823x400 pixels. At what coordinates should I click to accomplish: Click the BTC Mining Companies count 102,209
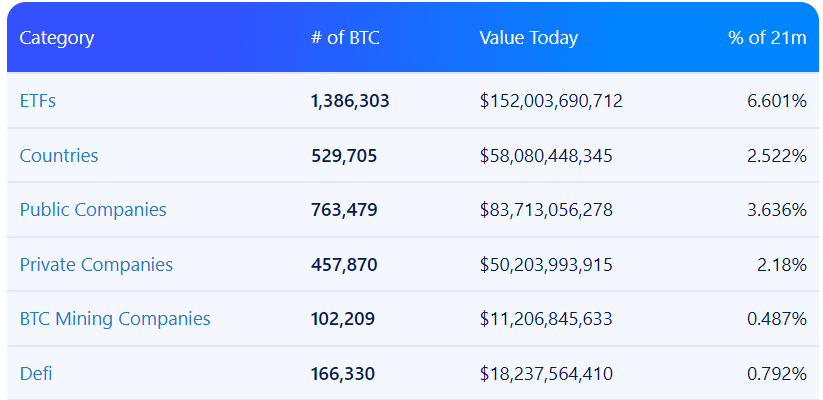click(x=343, y=319)
